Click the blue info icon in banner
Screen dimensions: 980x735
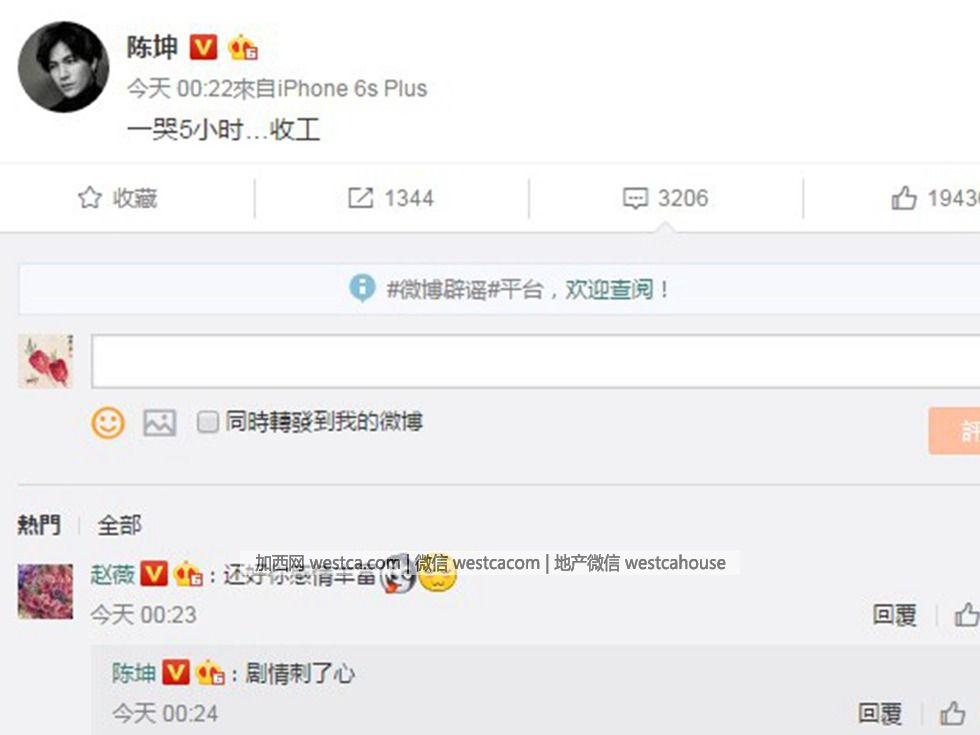pyautogui.click(x=362, y=288)
